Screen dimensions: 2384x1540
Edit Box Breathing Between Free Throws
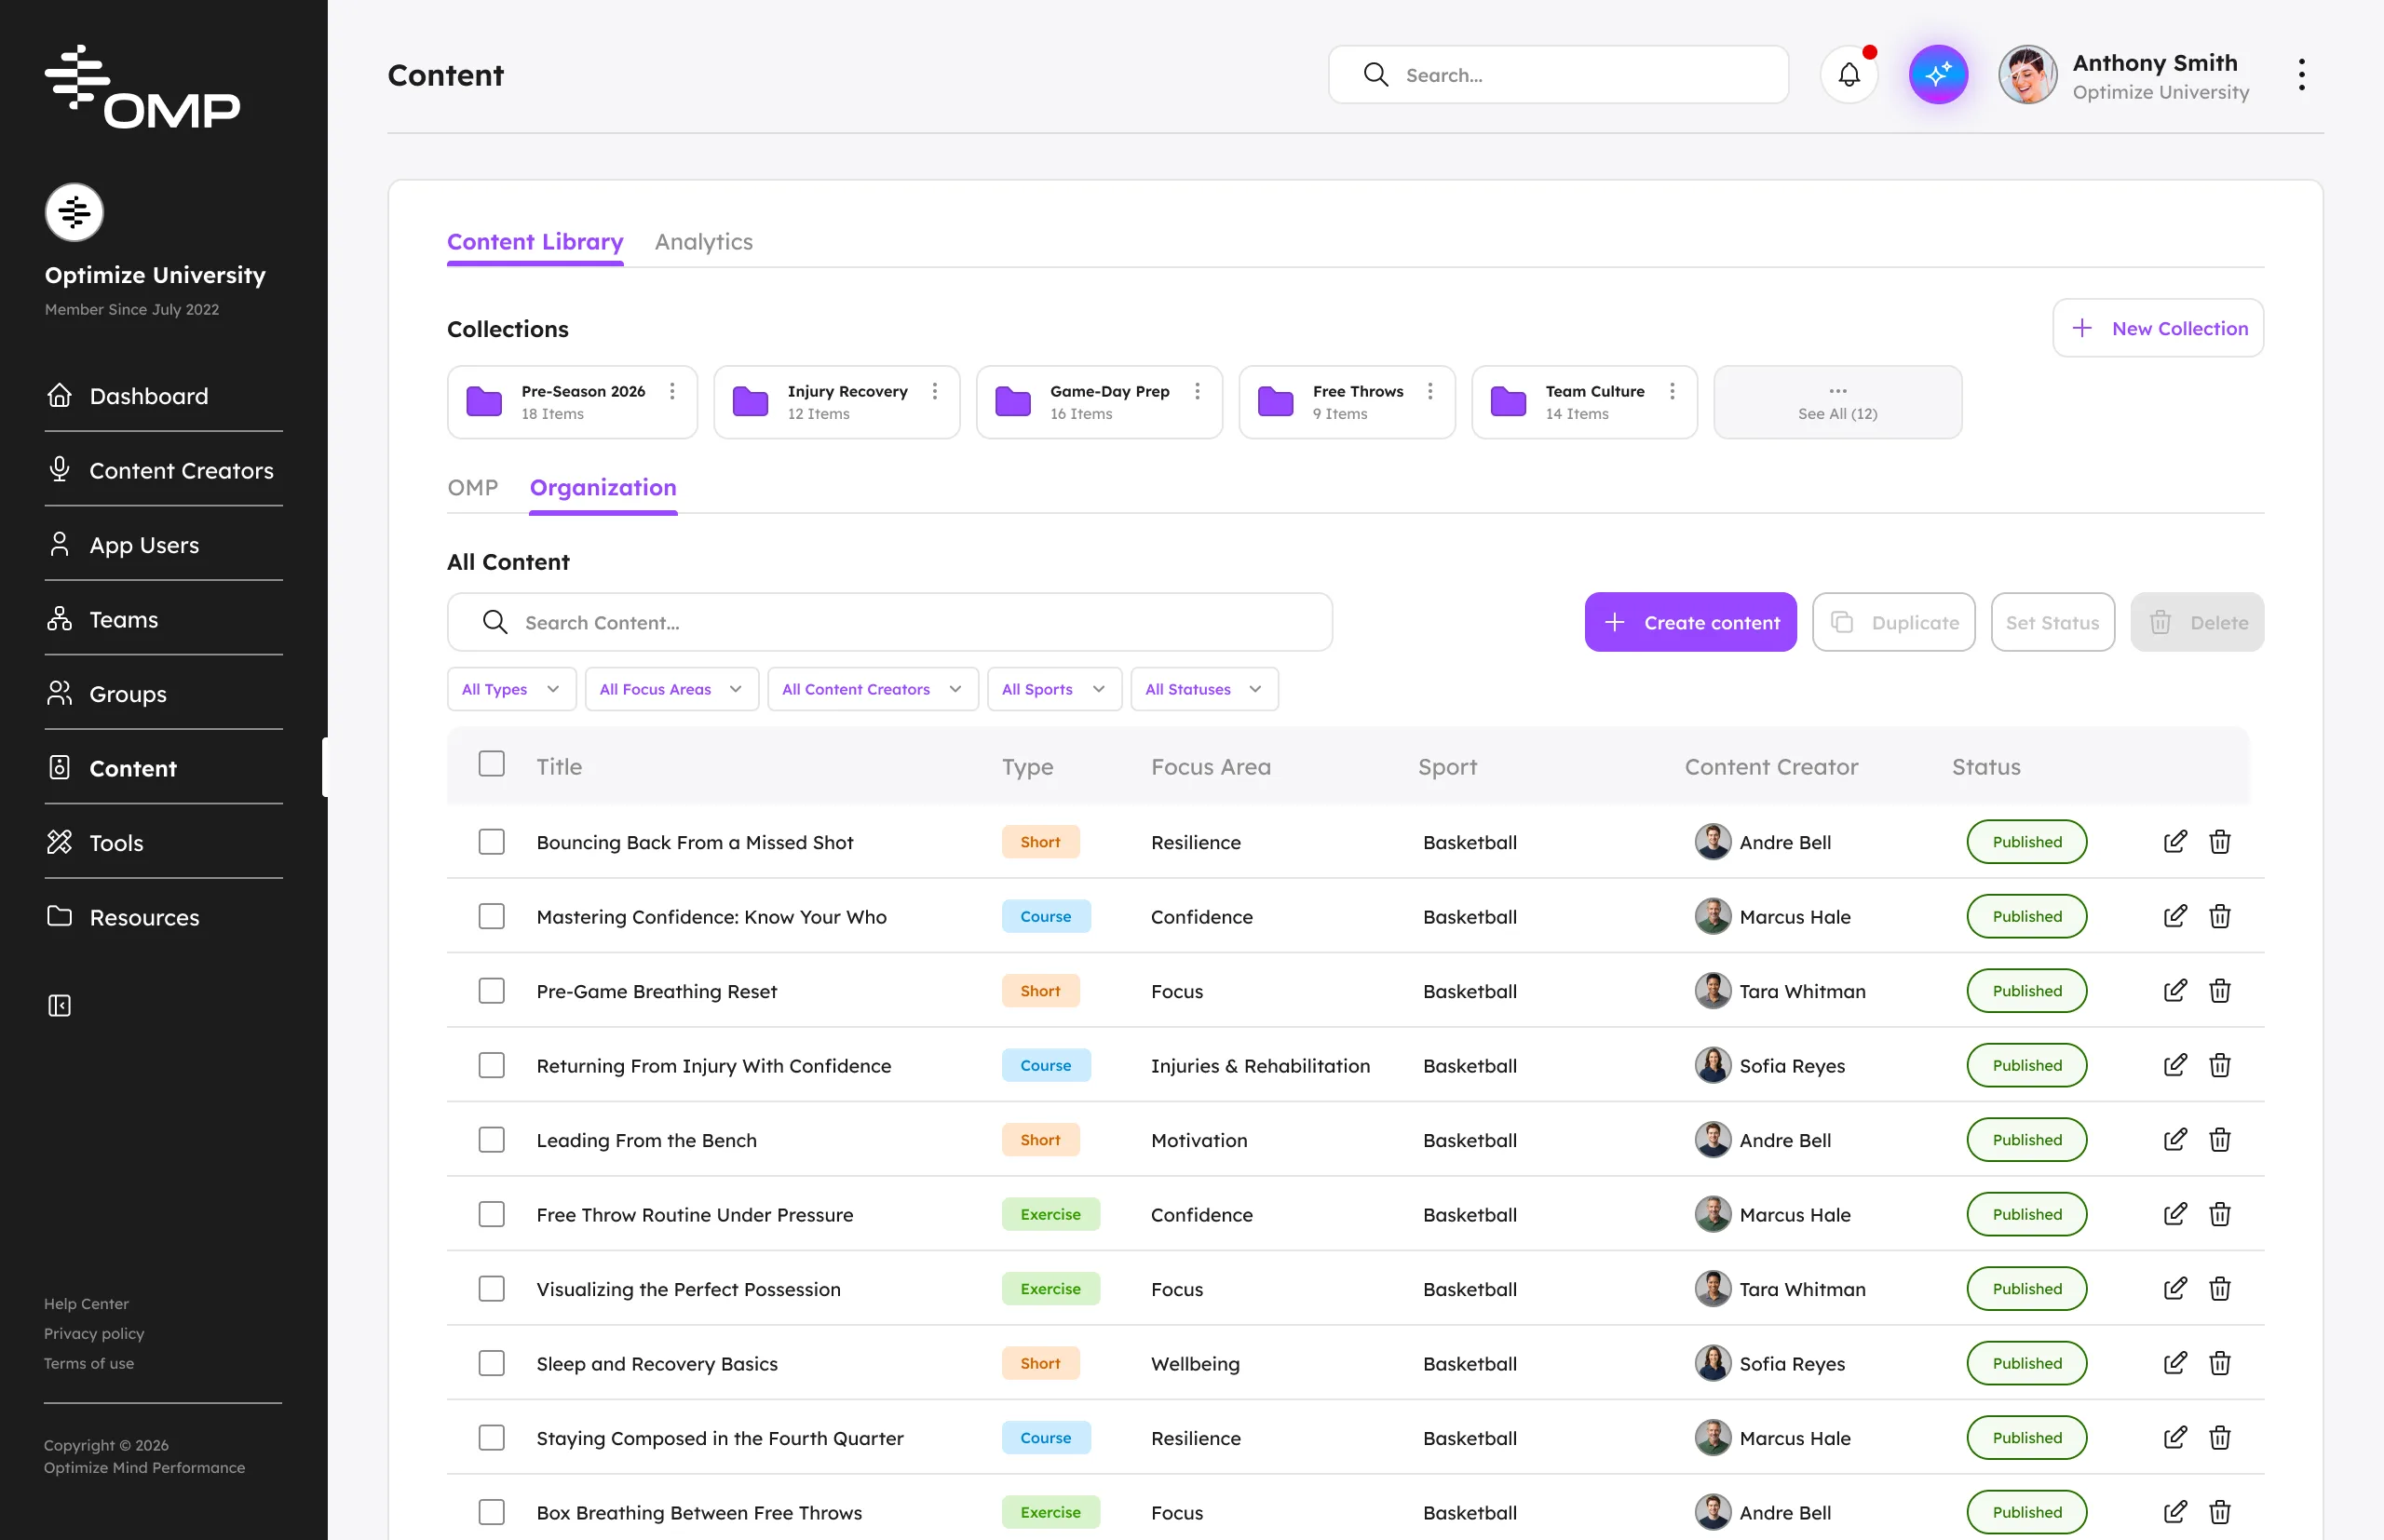[2174, 1512]
